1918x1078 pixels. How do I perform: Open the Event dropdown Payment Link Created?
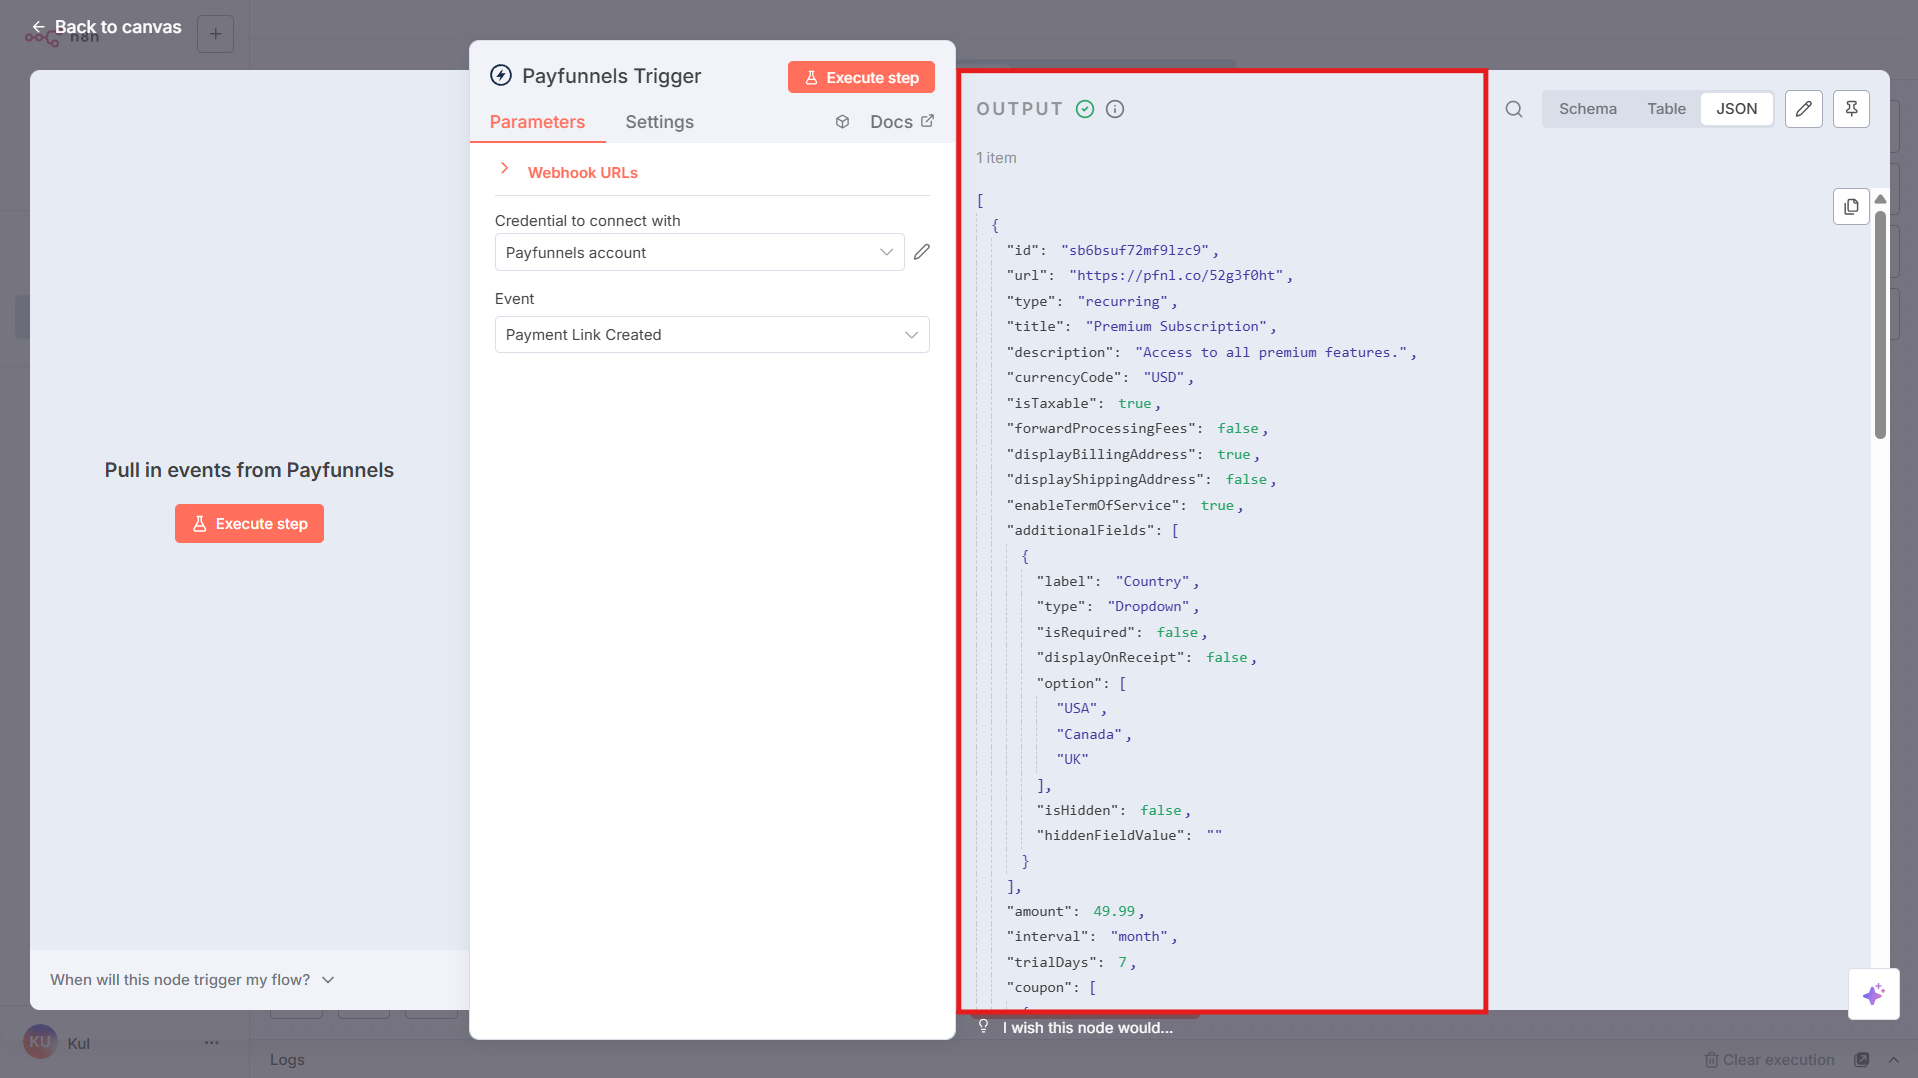(712, 335)
